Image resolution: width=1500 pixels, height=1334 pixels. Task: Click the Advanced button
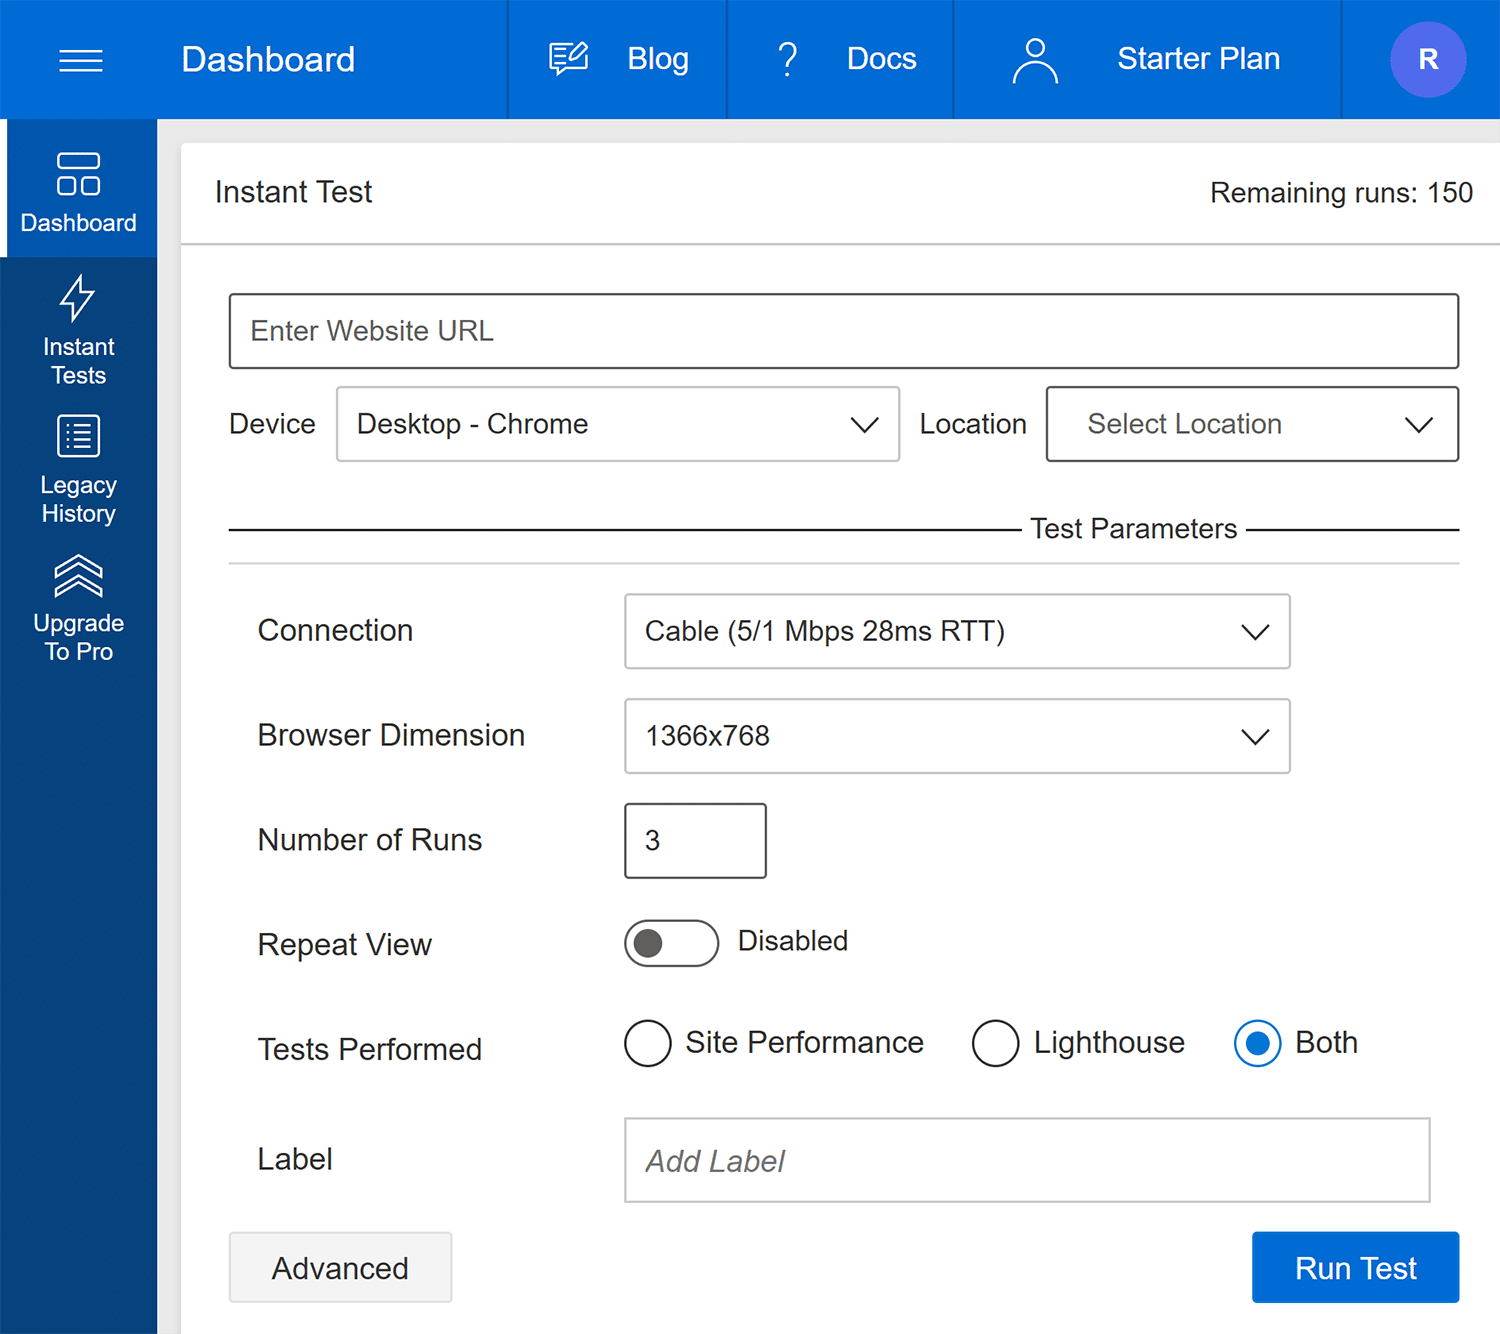pyautogui.click(x=340, y=1267)
